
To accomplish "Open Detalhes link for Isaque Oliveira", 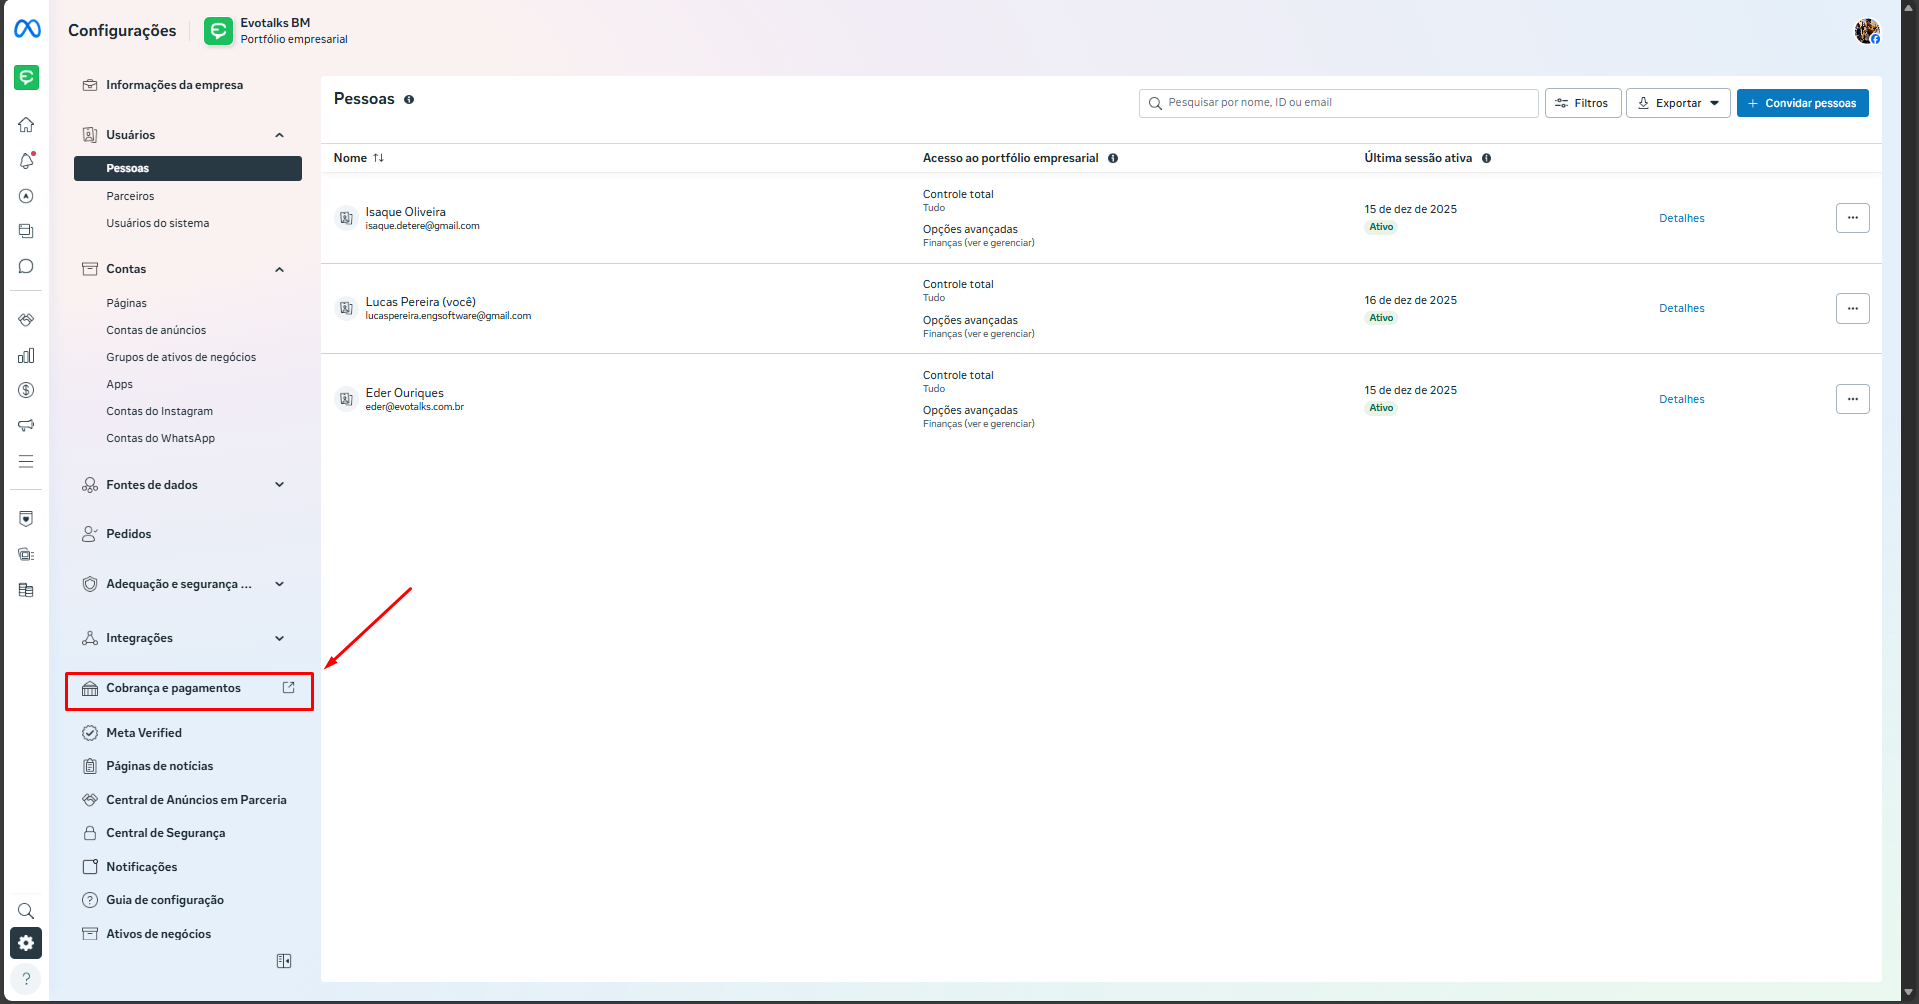I will coord(1681,218).
